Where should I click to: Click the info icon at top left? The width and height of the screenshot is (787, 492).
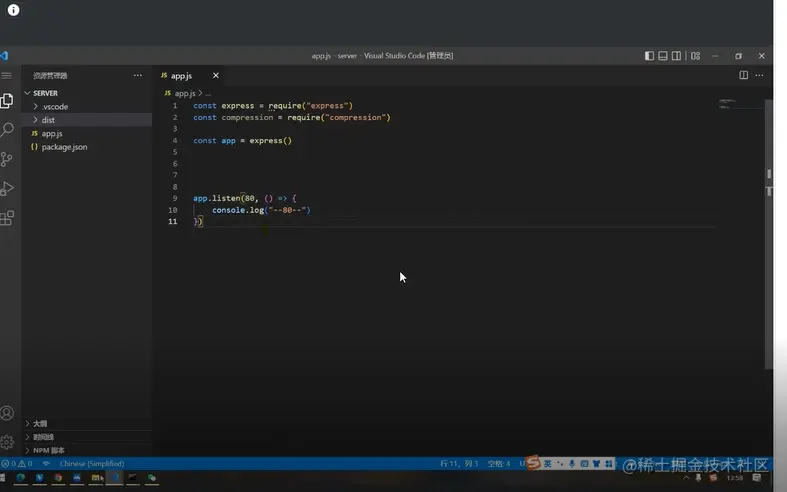(x=14, y=10)
